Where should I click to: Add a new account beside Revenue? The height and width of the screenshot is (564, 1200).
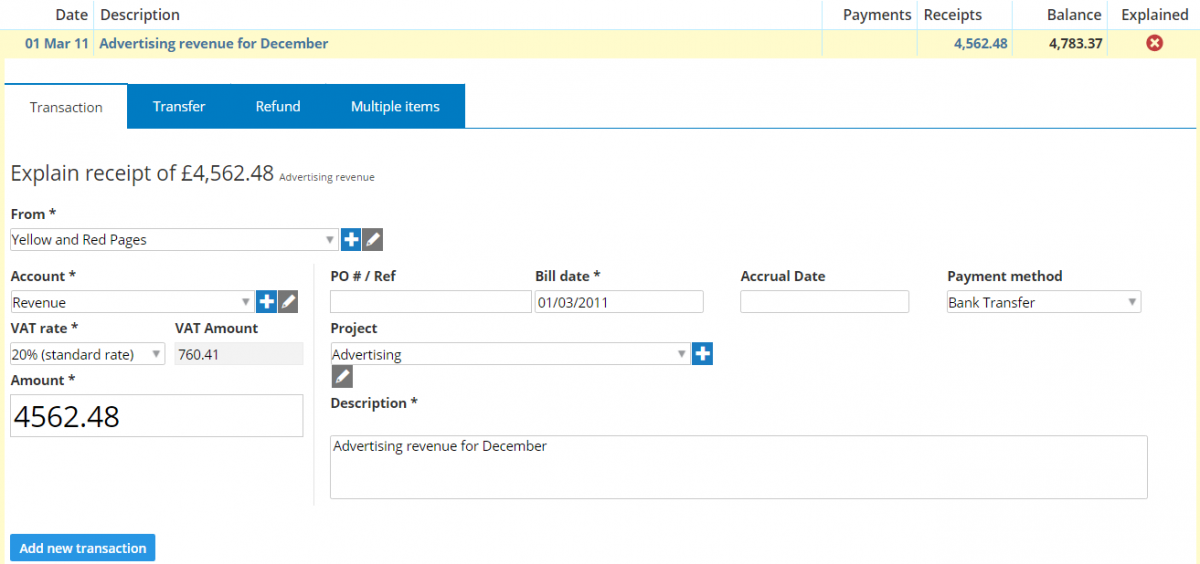[267, 301]
